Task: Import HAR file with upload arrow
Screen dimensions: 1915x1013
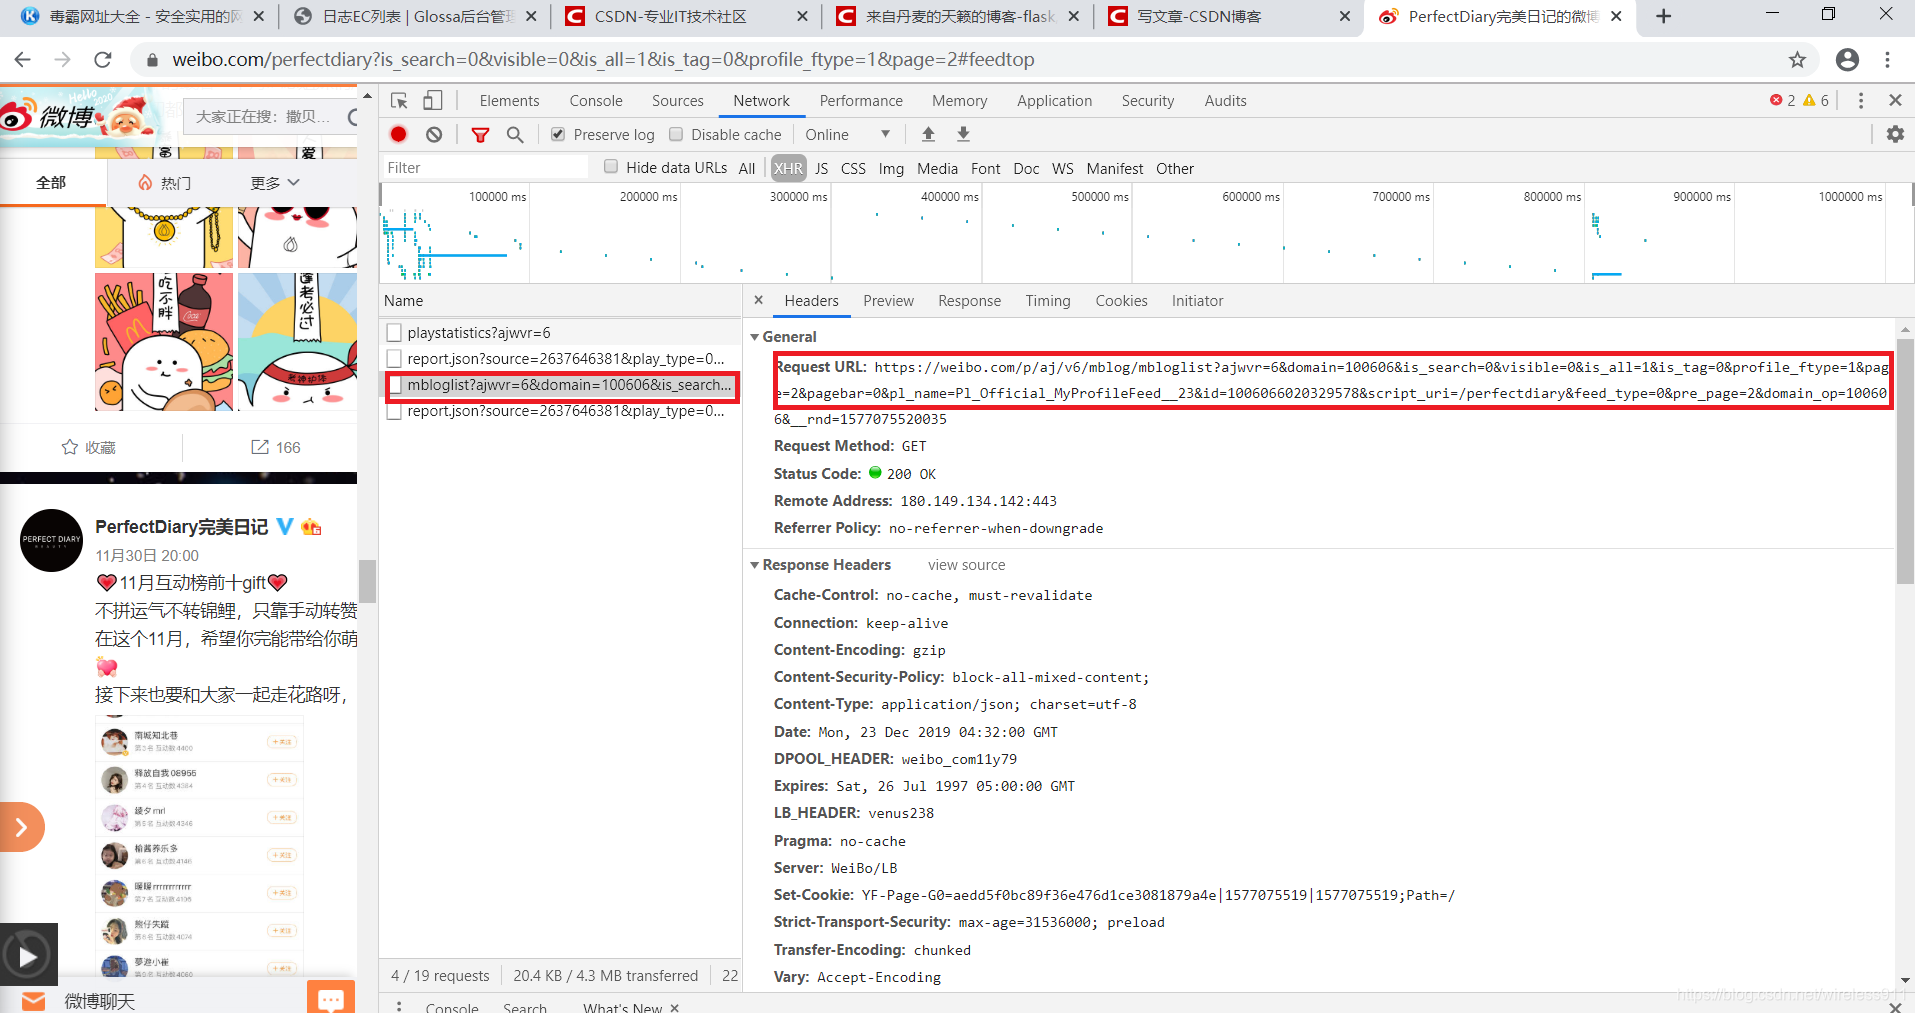Action: (x=928, y=134)
